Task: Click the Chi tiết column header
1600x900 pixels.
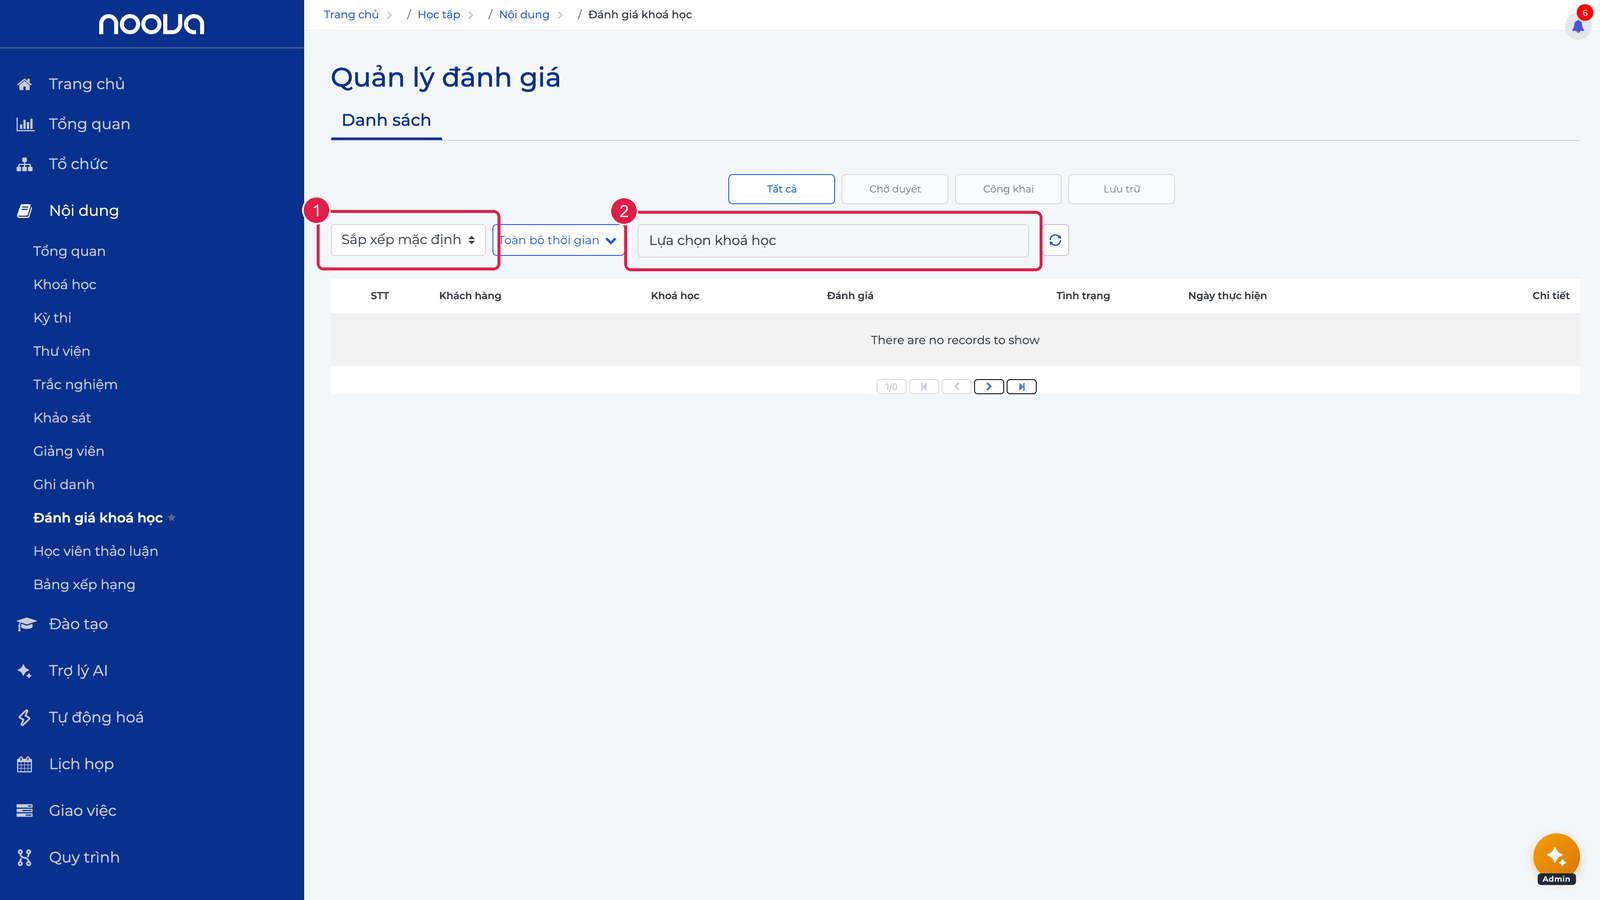Action: click(1551, 296)
